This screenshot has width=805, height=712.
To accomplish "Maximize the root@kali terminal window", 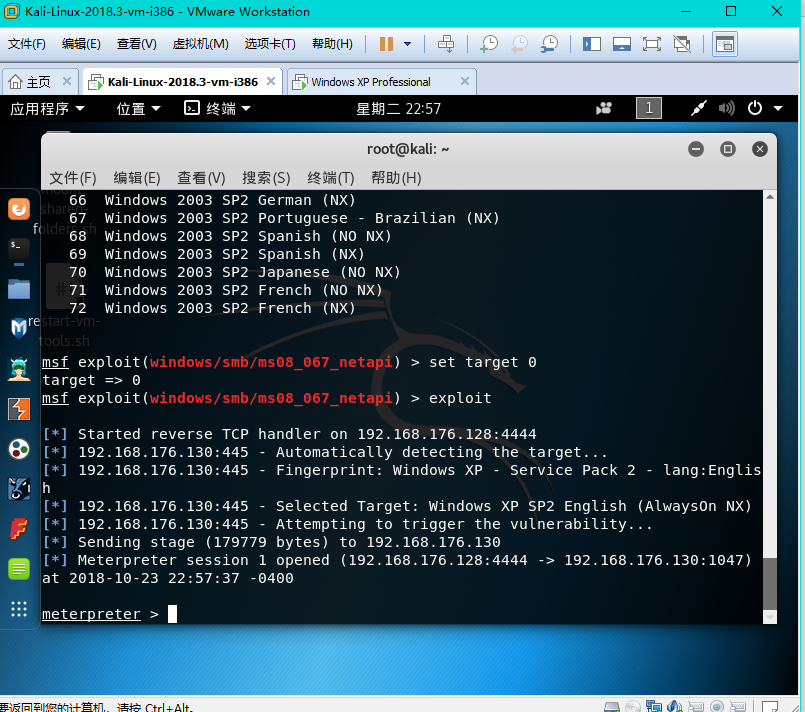I will [727, 149].
